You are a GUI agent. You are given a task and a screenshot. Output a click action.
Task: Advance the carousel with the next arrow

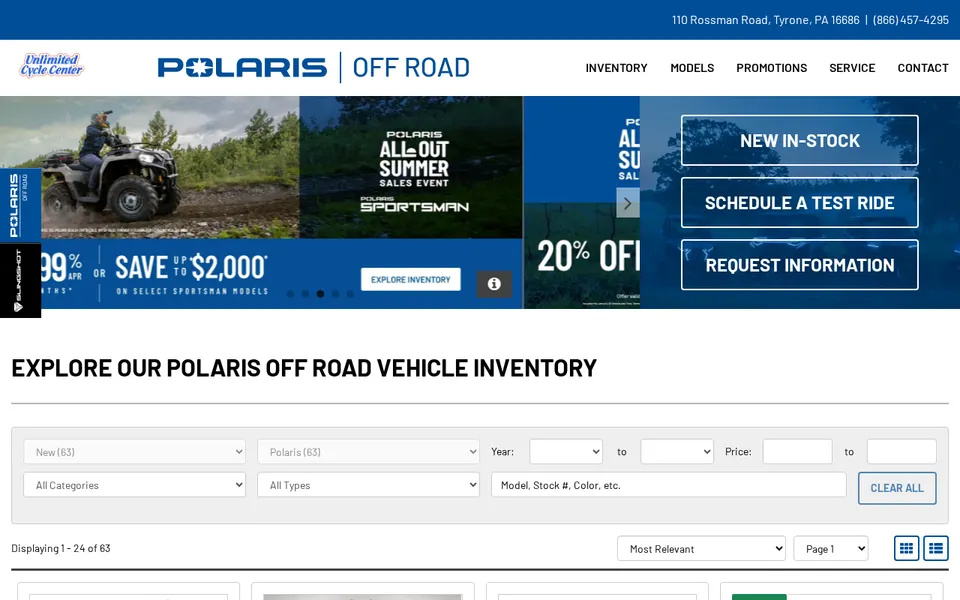[628, 203]
